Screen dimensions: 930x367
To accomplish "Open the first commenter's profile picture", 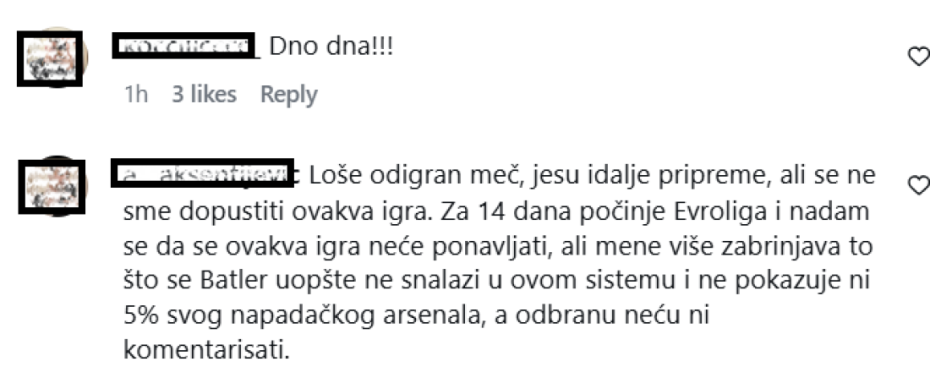I will point(53,58).
